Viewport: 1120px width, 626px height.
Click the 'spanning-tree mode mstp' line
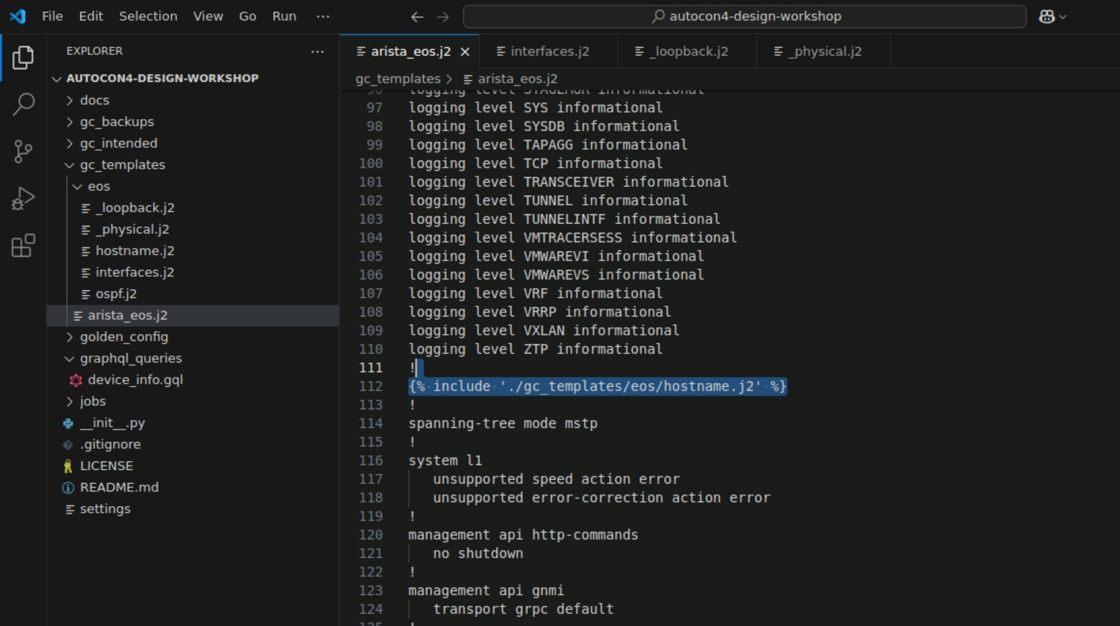coord(503,423)
